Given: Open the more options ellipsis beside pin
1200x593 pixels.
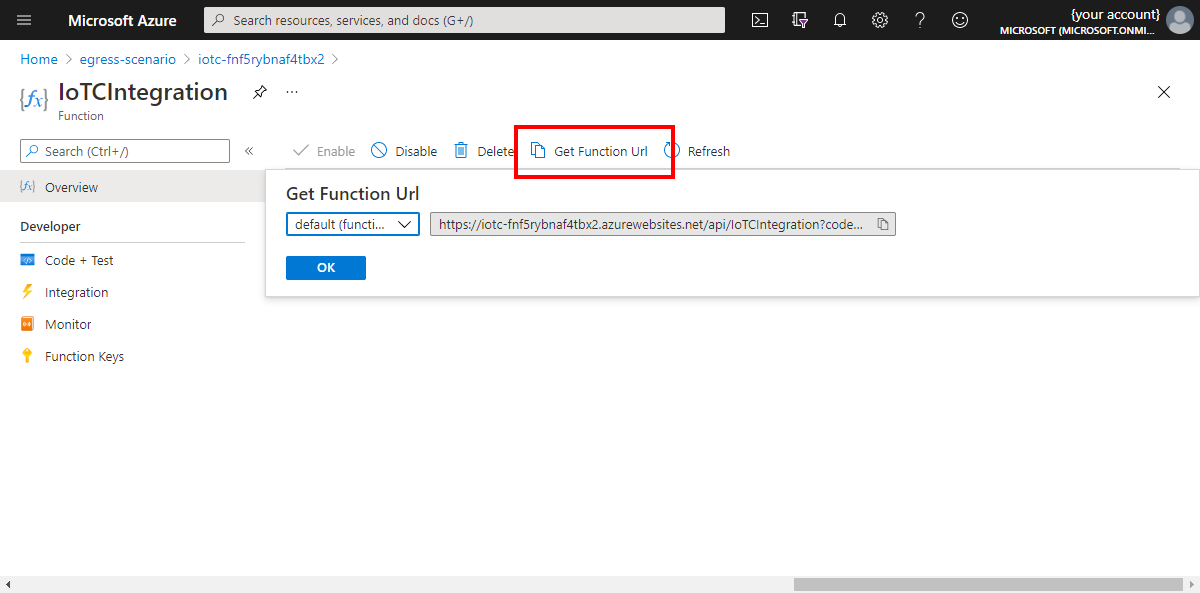Looking at the screenshot, I should (x=291, y=91).
